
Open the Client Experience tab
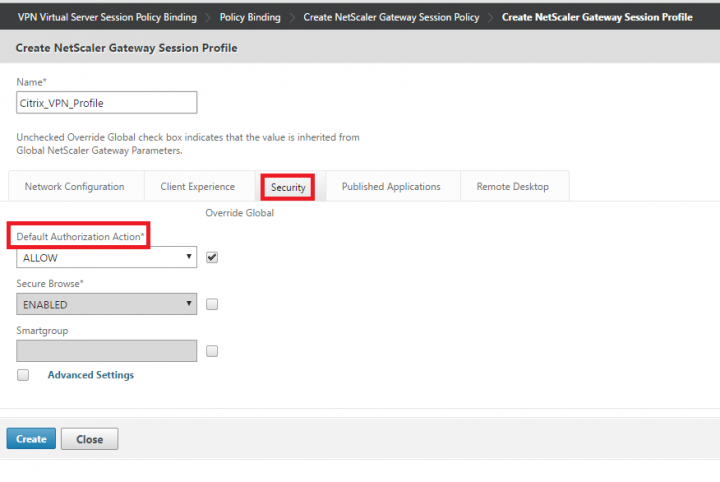[198, 187]
